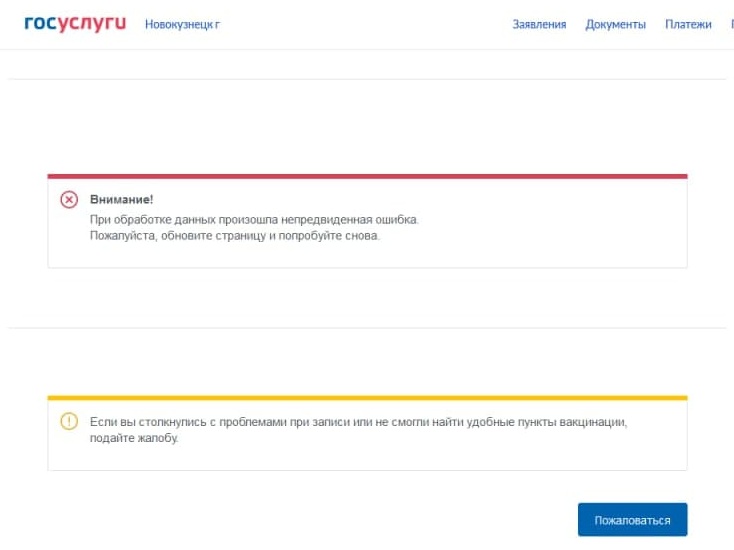Click the red bar atop the error alert

pyautogui.click(x=367, y=176)
